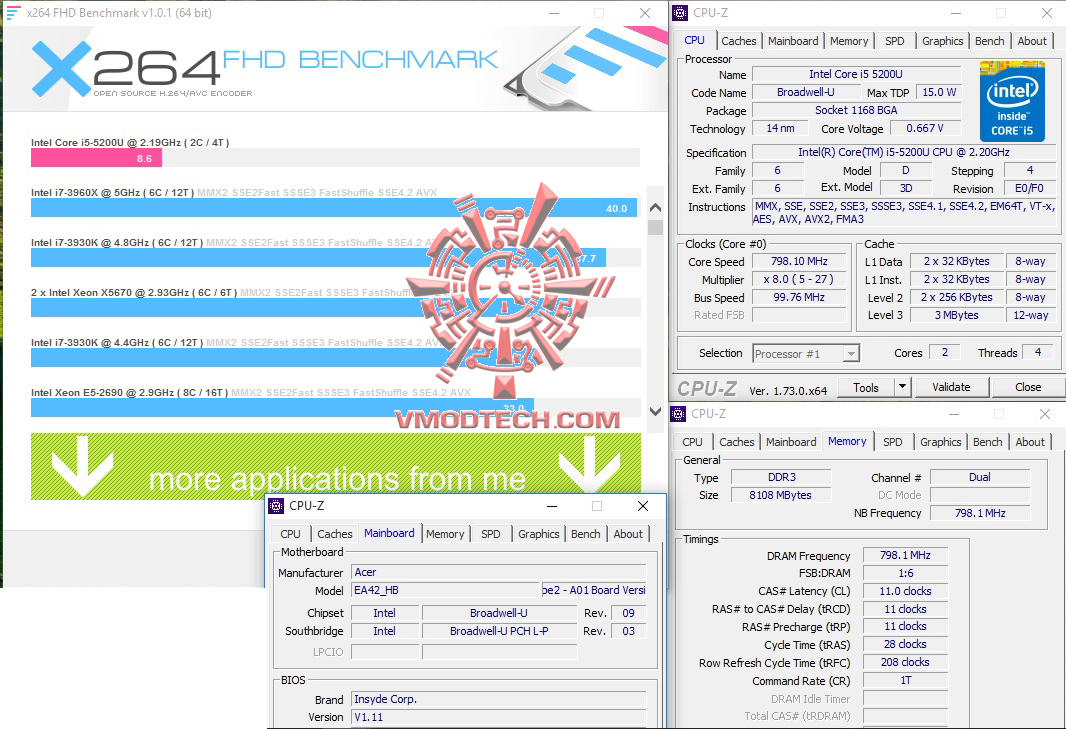Click the Model field EA42_HB
Image resolution: width=1066 pixels, height=729 pixels.
(445, 590)
